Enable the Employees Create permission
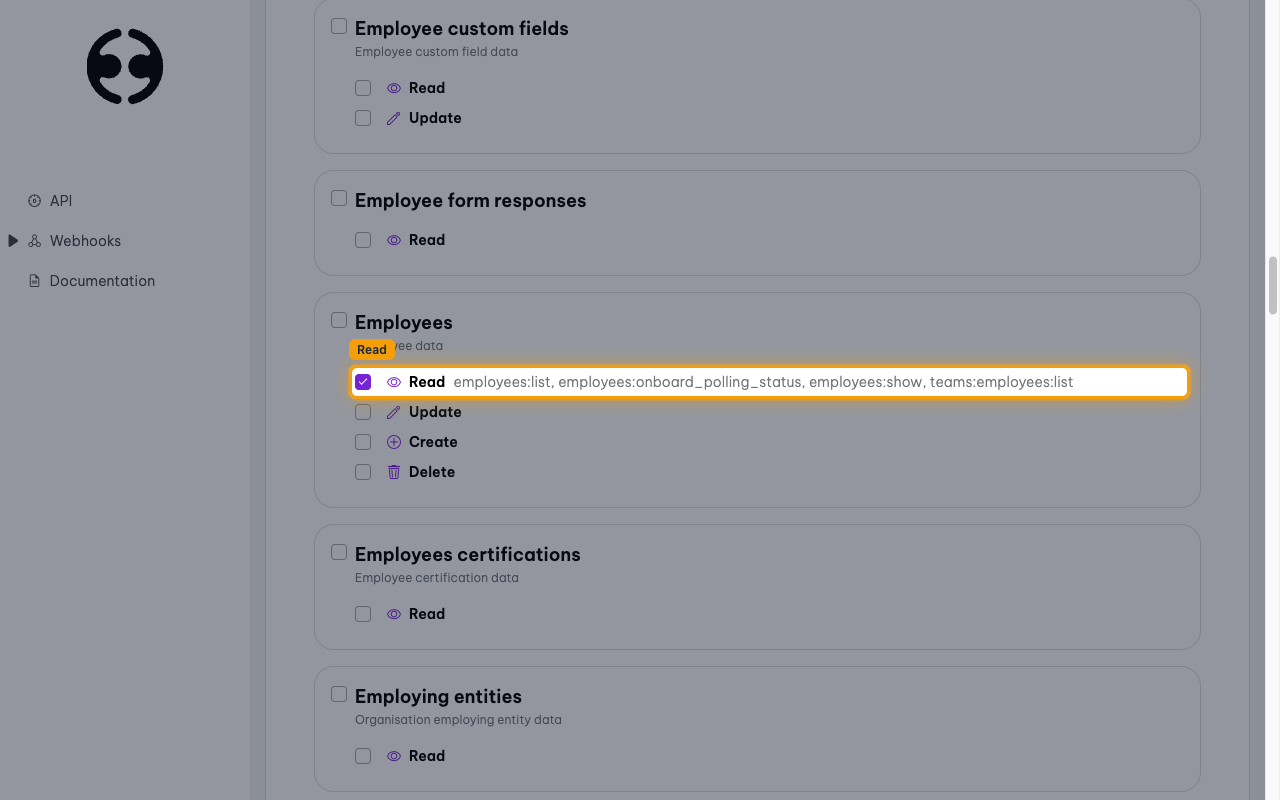Image resolution: width=1280 pixels, height=800 pixels. pos(363,442)
